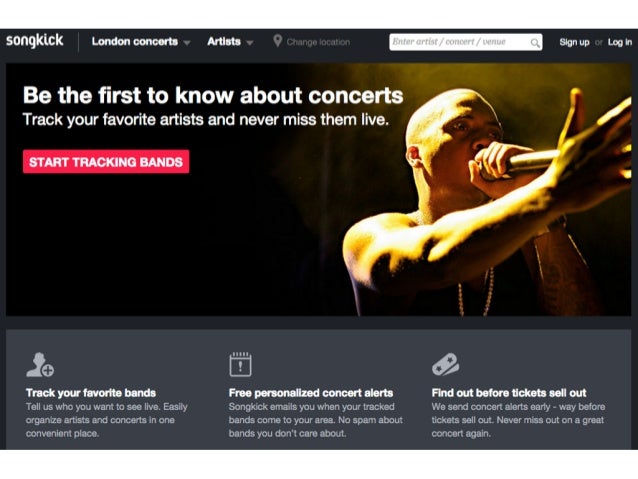638x479 pixels.
Task: Click the magnifying glass search icon
Action: coord(535,43)
